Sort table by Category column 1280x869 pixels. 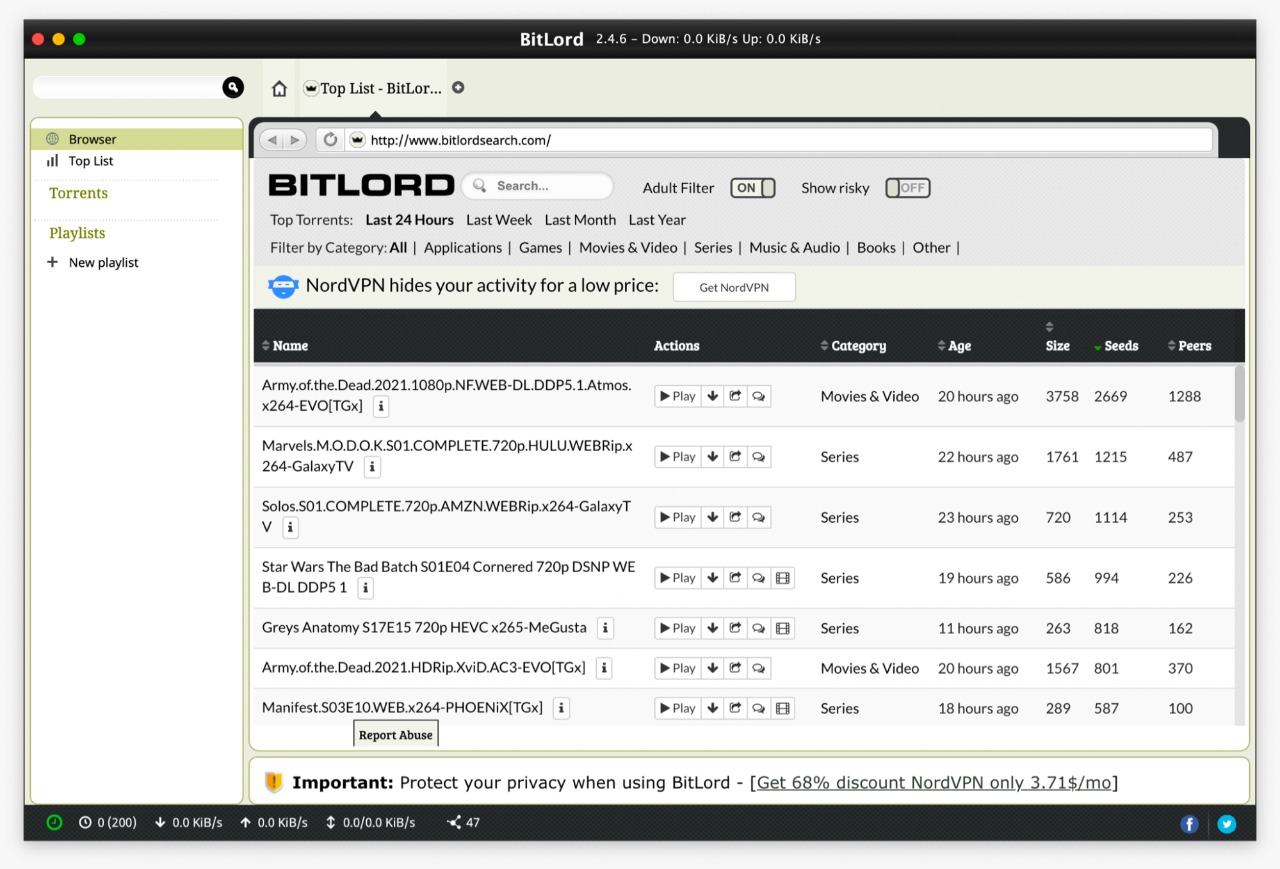click(x=853, y=346)
